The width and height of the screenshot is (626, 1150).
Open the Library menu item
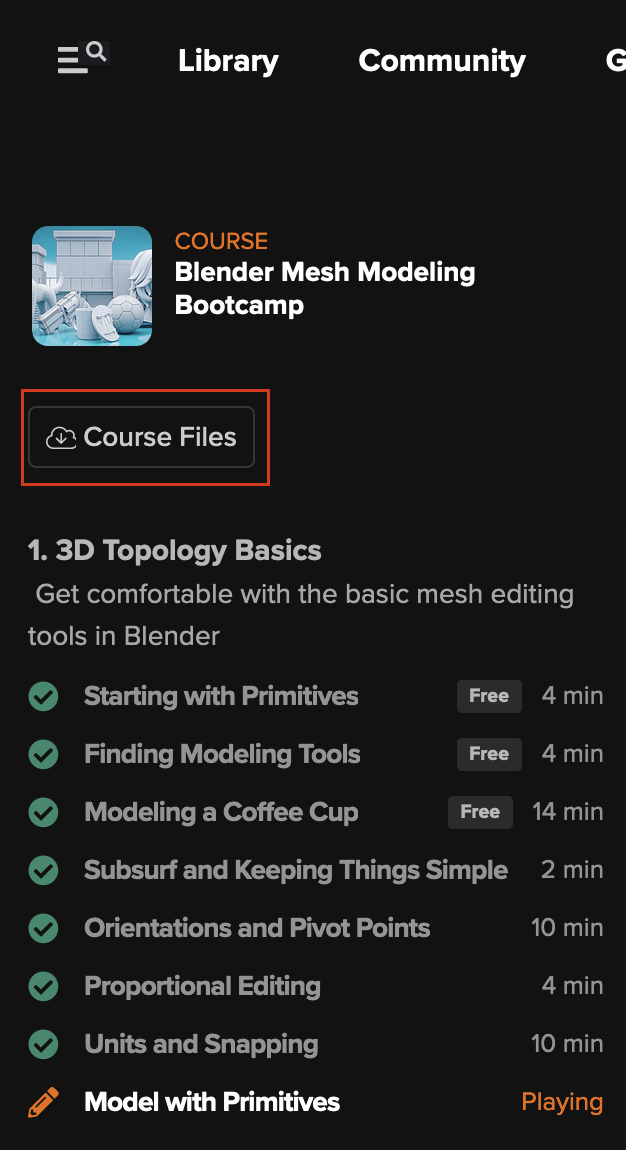click(227, 60)
